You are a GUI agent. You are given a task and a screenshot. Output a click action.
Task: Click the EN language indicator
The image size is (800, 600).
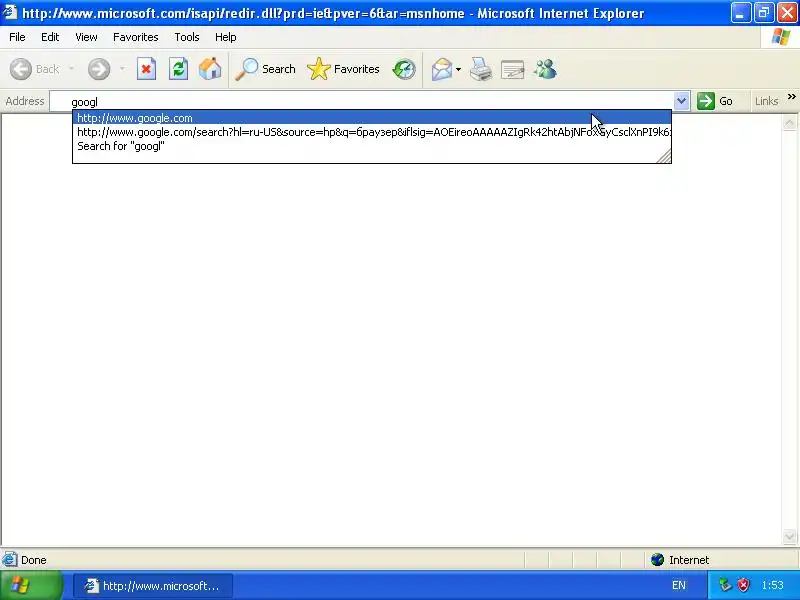tap(679, 585)
